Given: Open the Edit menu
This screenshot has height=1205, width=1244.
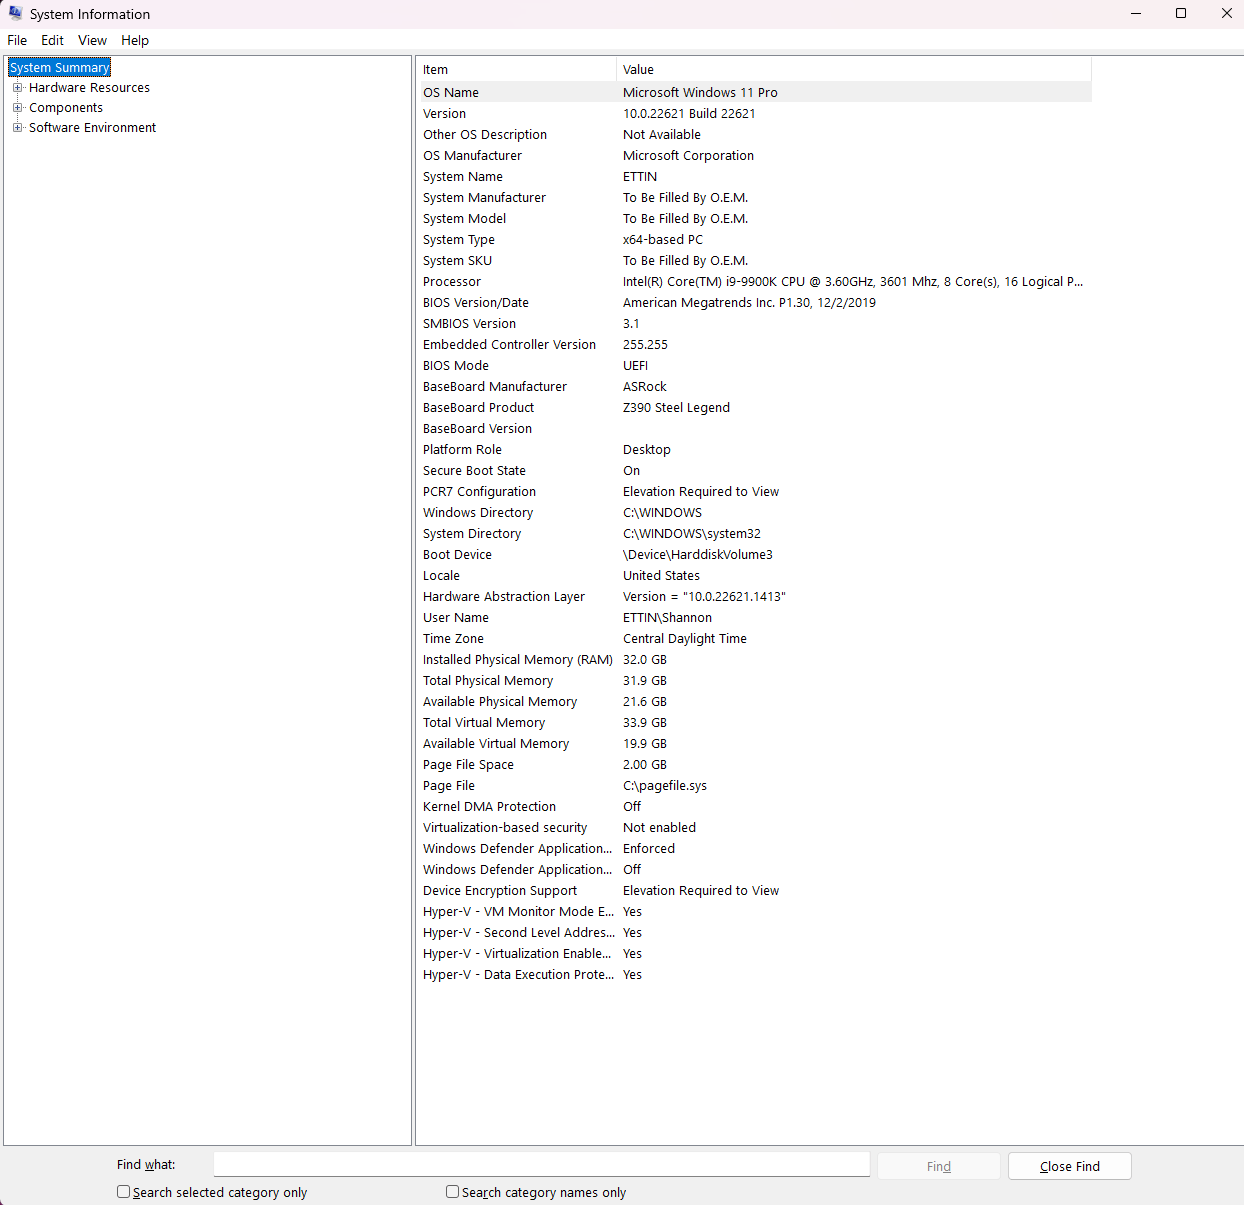Looking at the screenshot, I should (52, 40).
